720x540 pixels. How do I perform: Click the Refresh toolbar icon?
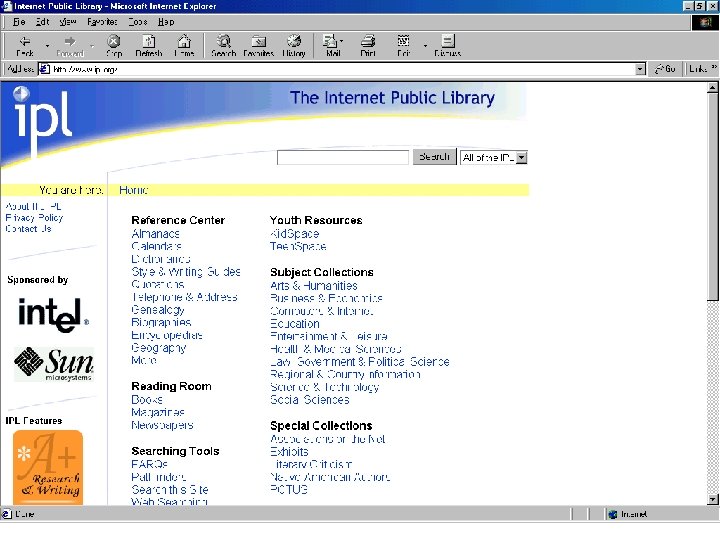(149, 42)
